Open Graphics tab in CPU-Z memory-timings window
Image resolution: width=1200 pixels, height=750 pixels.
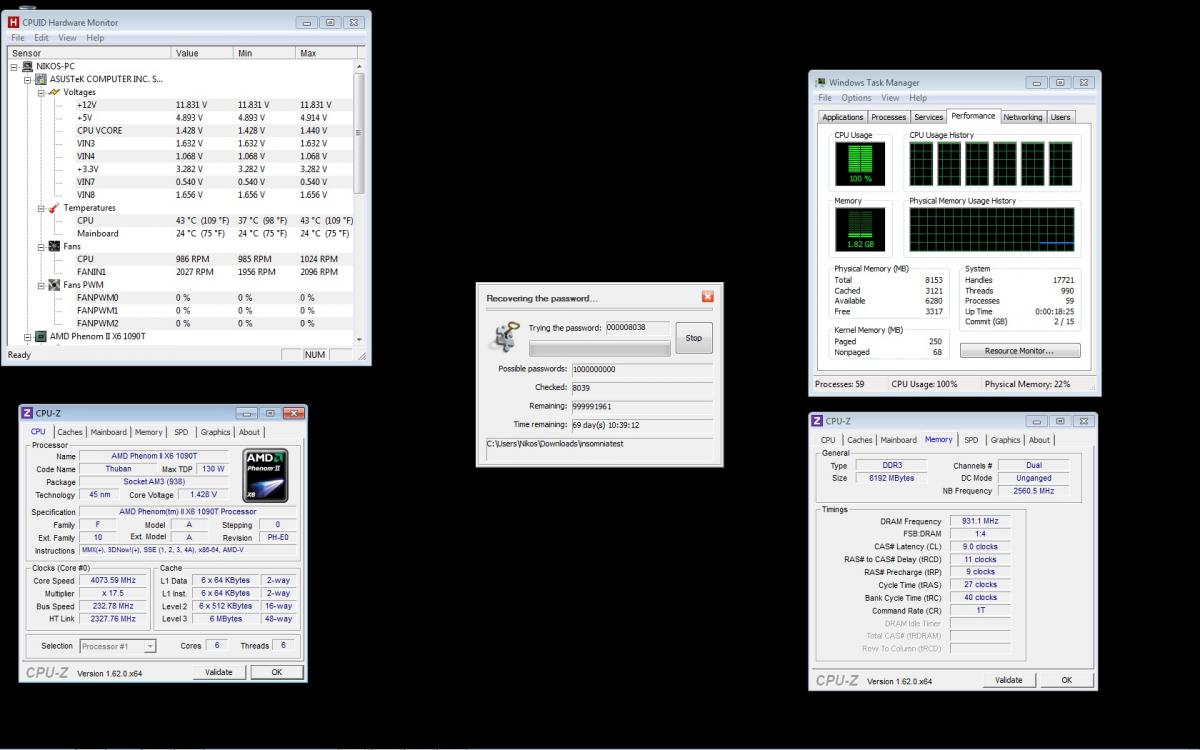click(1005, 440)
